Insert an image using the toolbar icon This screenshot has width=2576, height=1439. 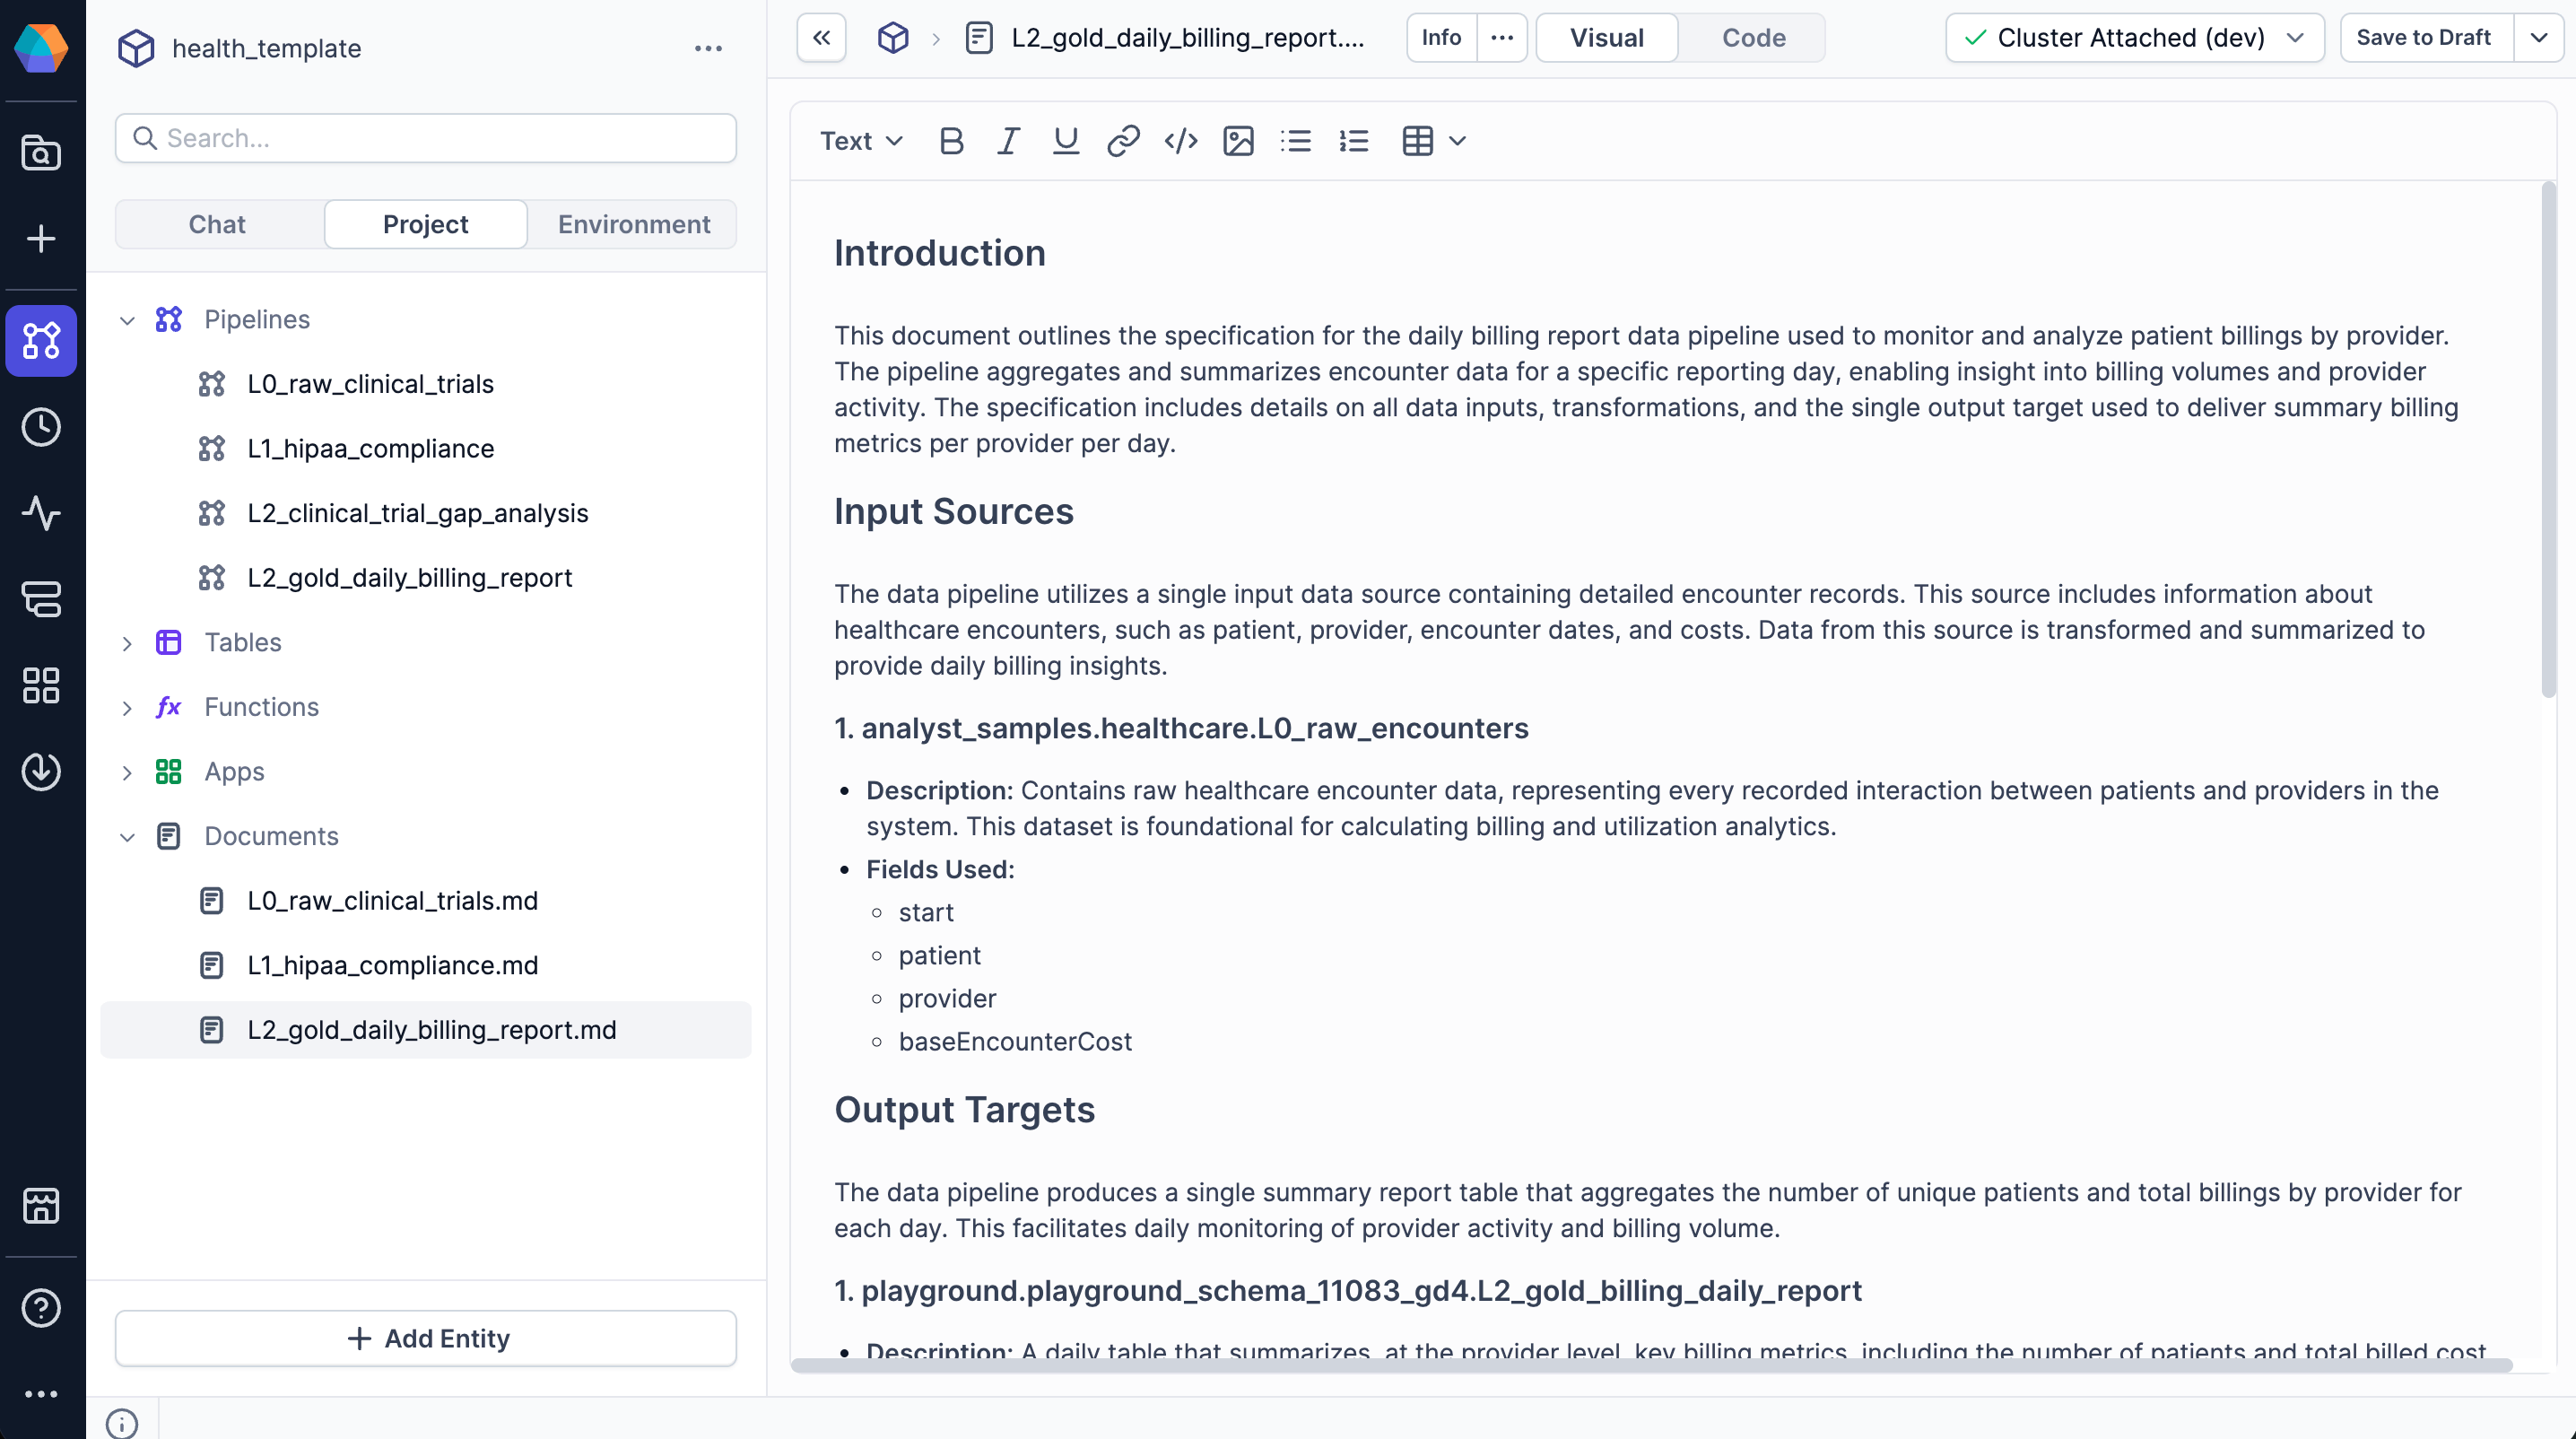coord(1238,141)
